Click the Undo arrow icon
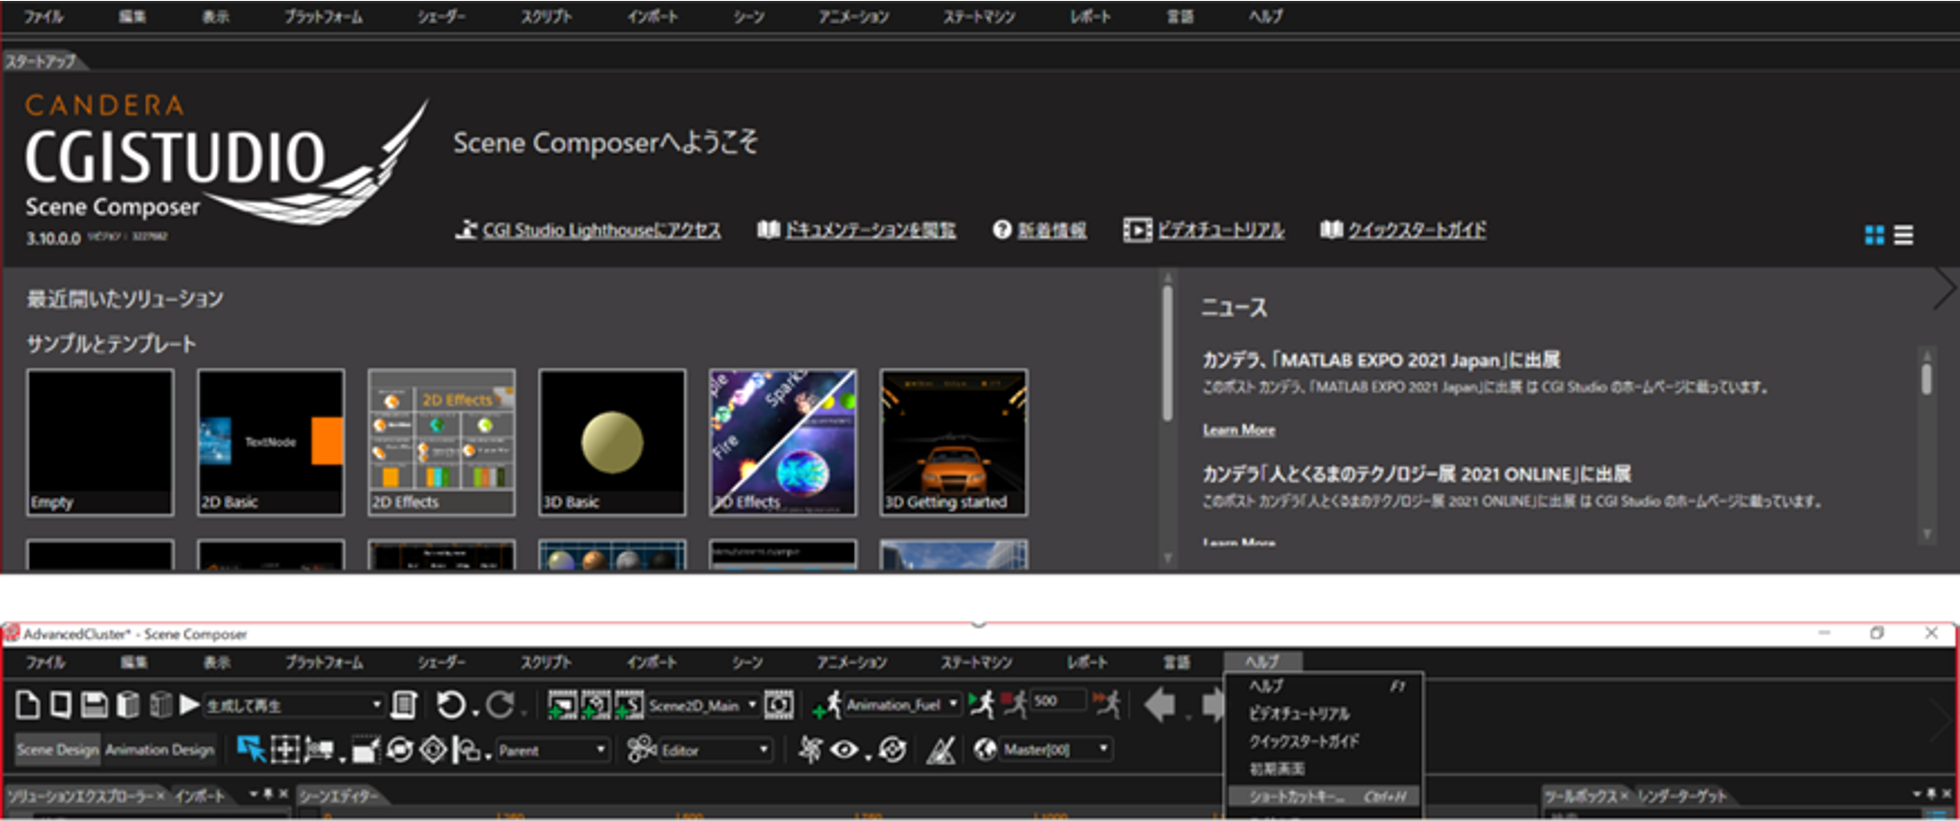Image resolution: width=1960 pixels, height=821 pixels. [x=451, y=705]
